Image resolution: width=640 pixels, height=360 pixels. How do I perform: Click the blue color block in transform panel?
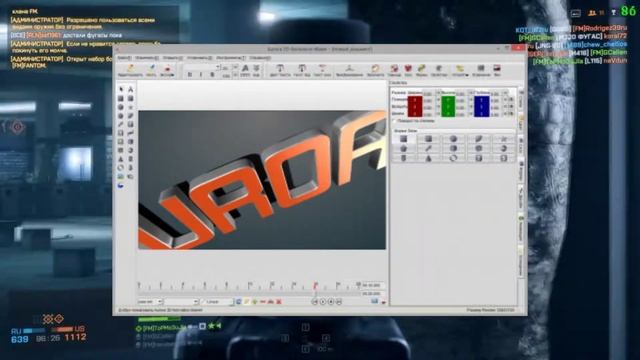[x=482, y=106]
